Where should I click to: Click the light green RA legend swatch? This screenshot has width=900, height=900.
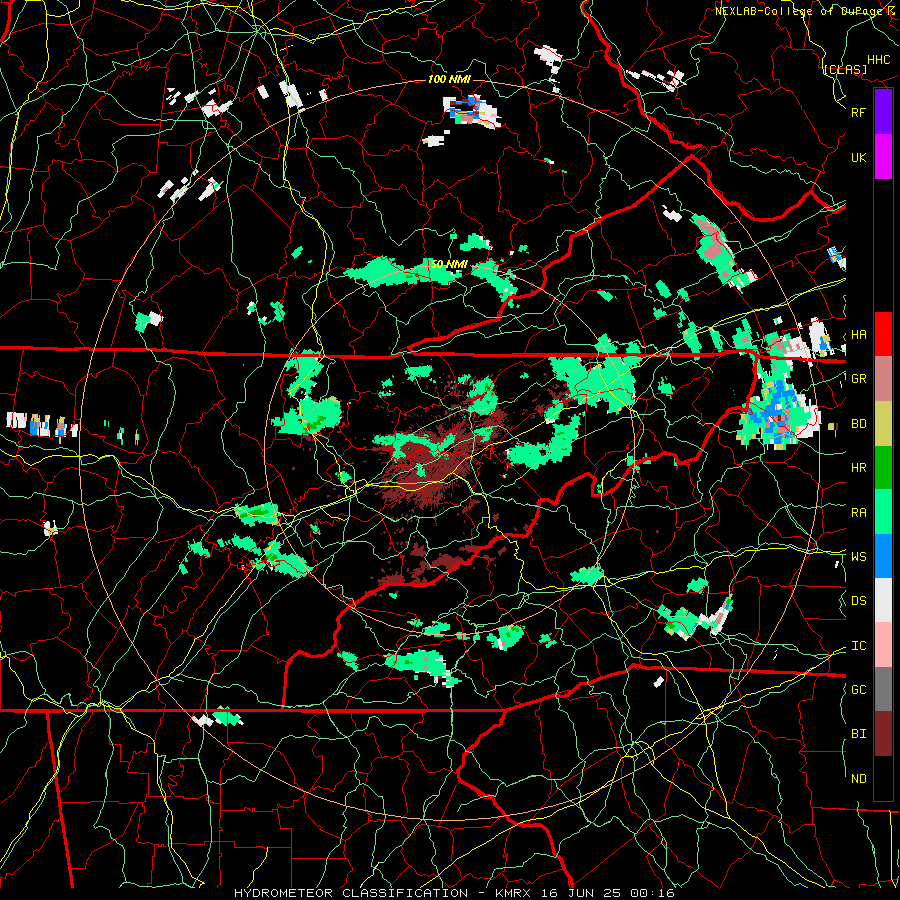pyautogui.click(x=883, y=512)
